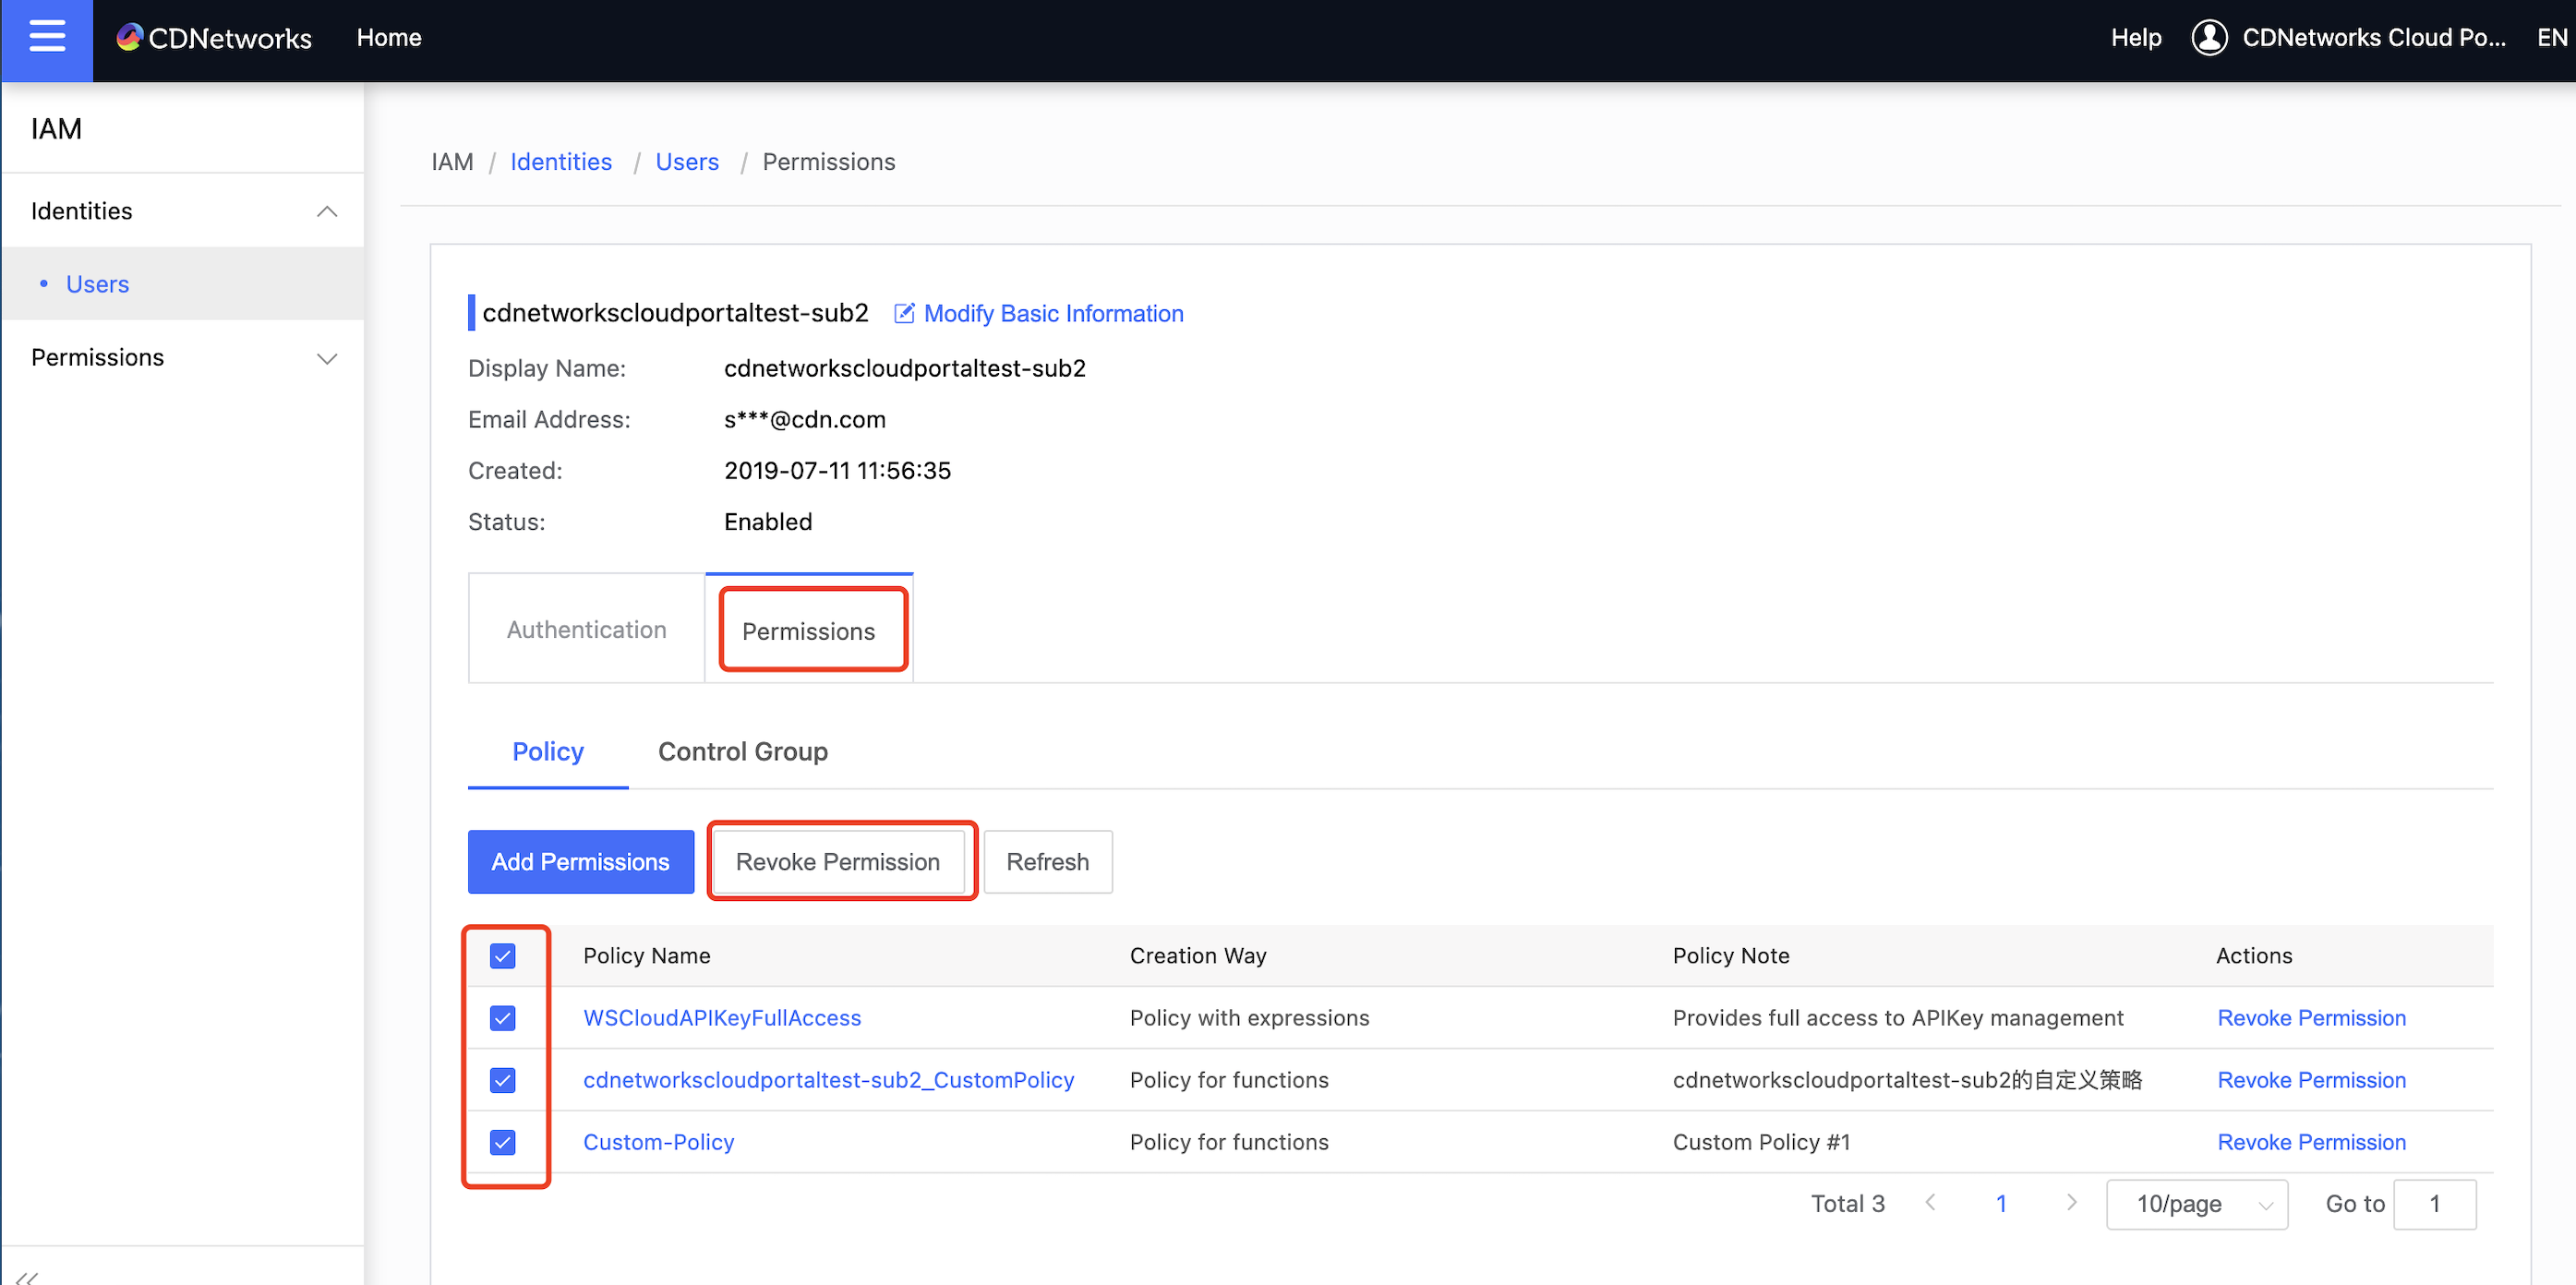The image size is (2576, 1285).
Task: Click the Creation Way column header
Action: tap(1198, 956)
